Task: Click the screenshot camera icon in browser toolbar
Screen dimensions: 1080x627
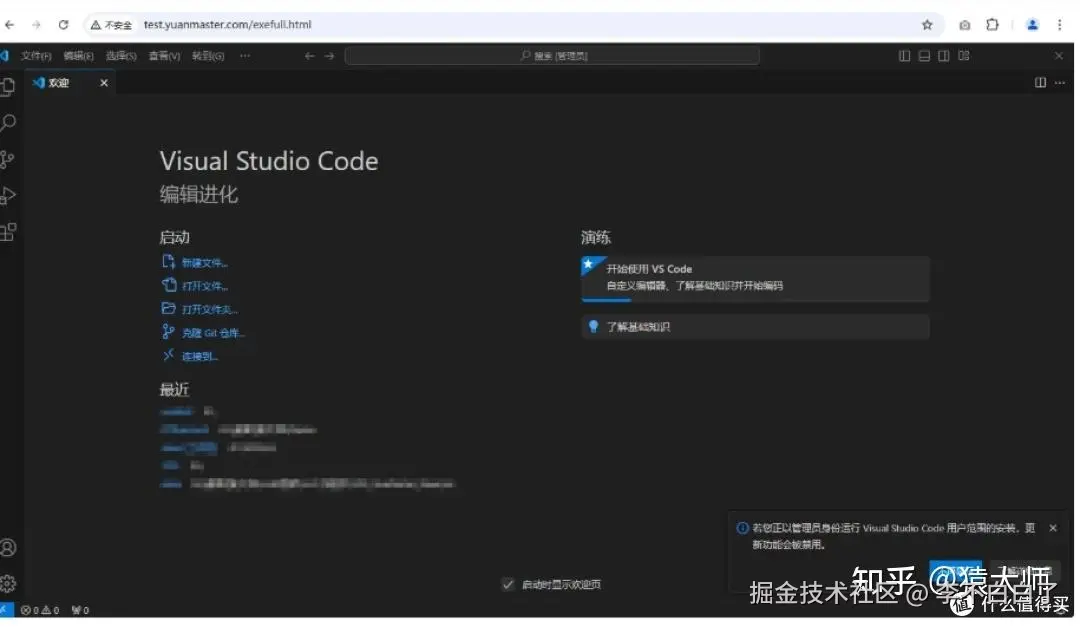Action: [965, 25]
